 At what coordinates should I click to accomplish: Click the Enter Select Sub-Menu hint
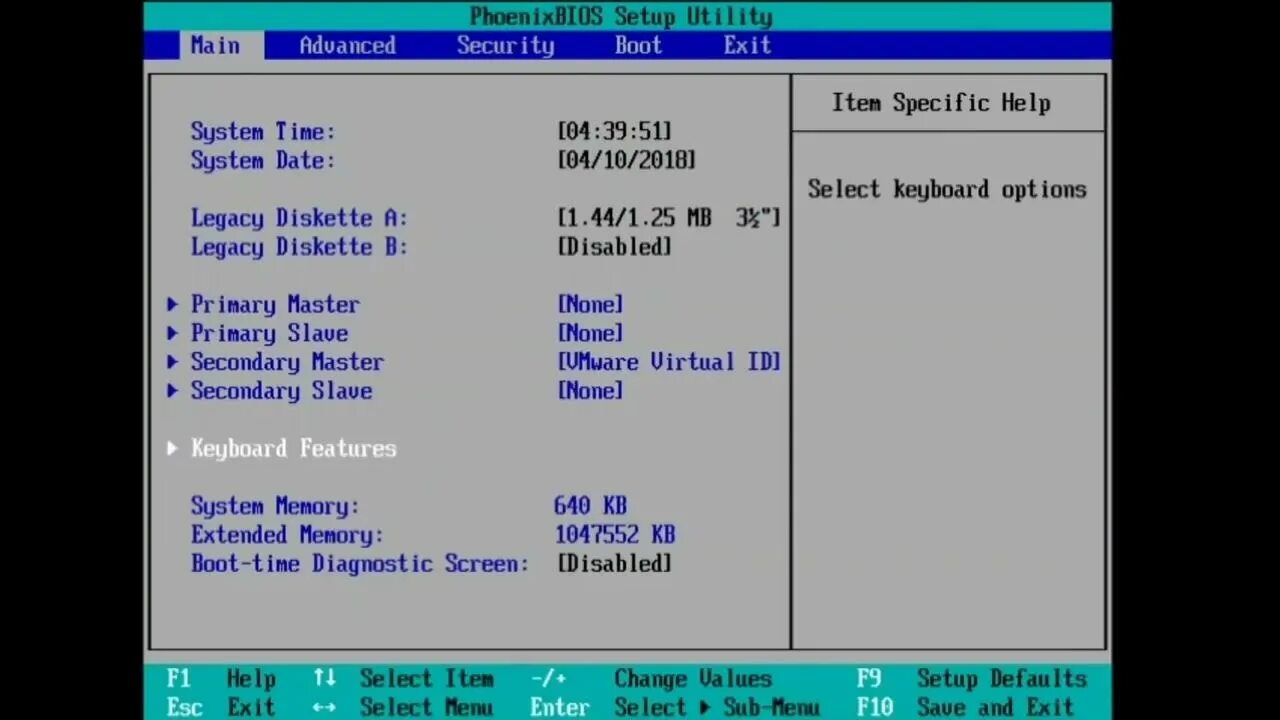(x=675, y=708)
